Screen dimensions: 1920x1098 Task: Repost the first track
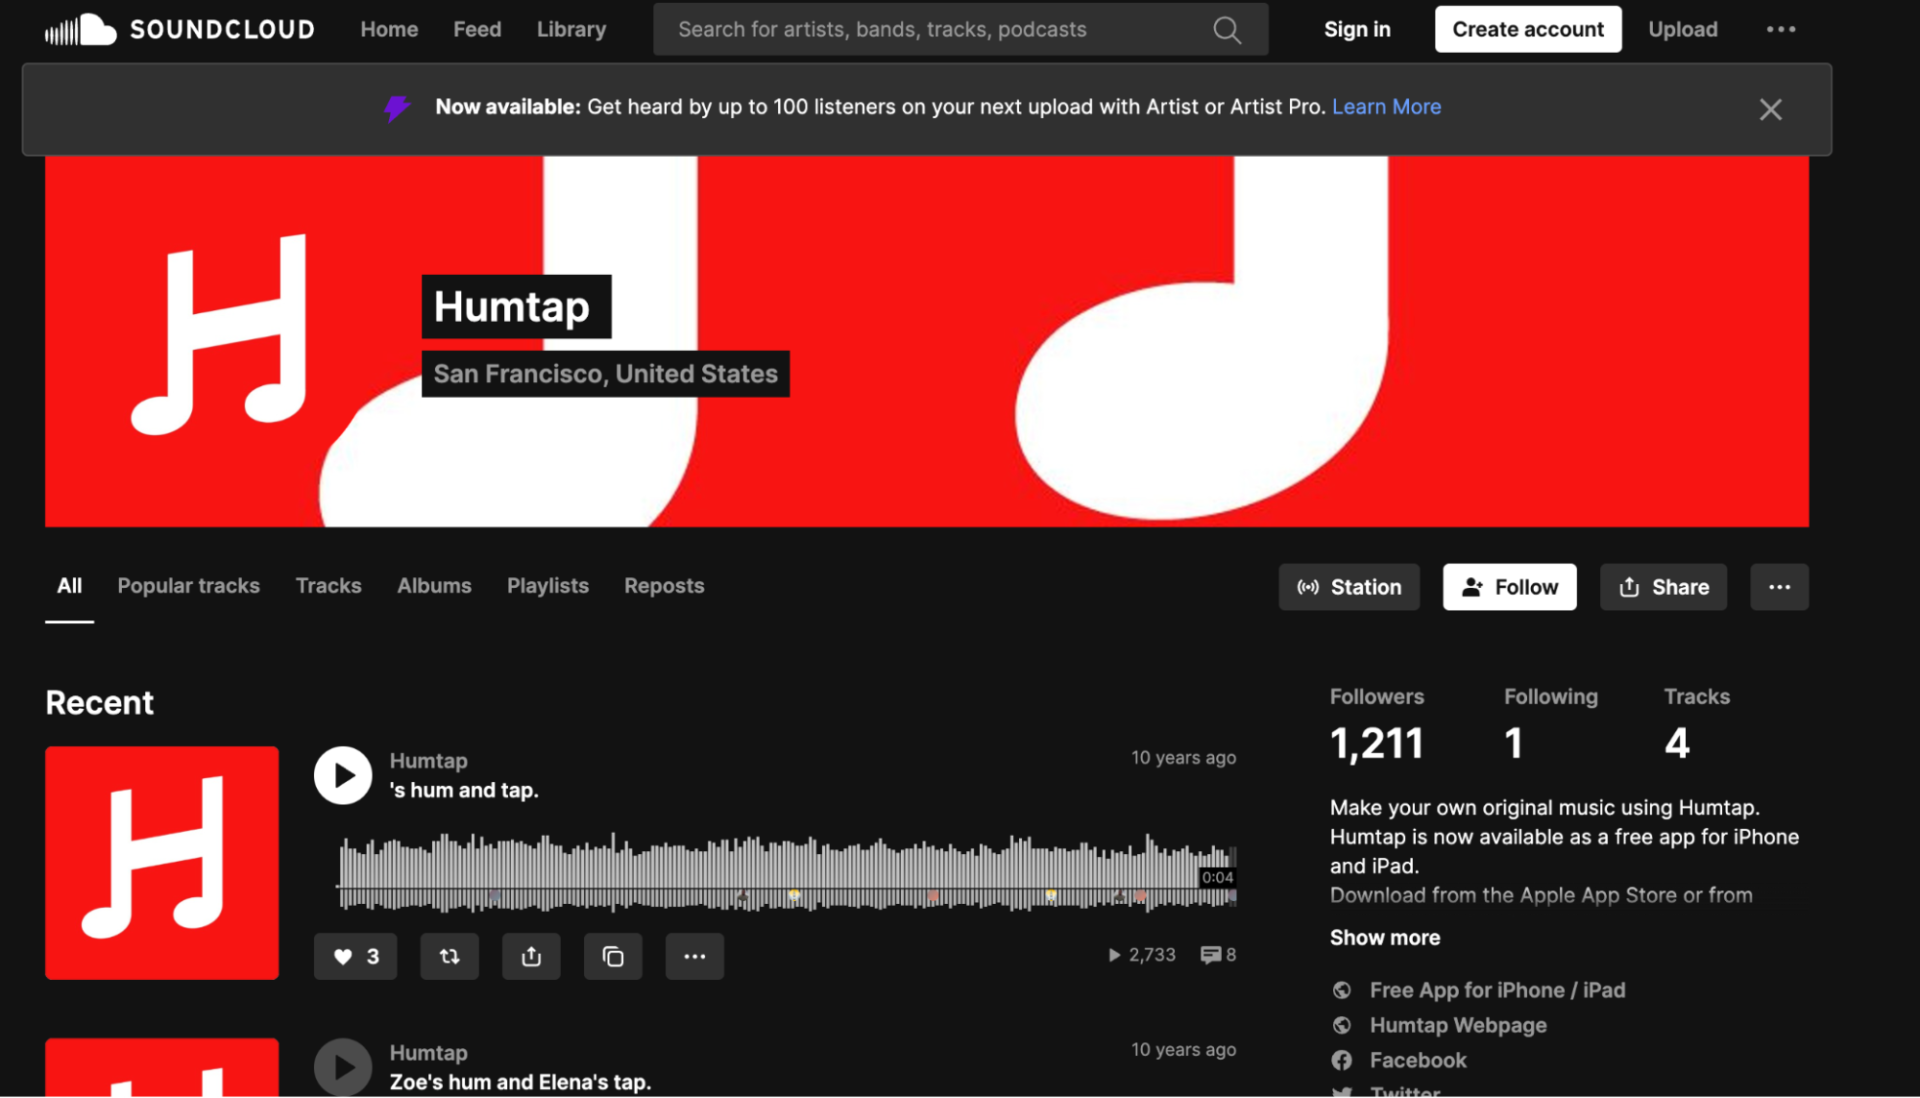pos(449,956)
